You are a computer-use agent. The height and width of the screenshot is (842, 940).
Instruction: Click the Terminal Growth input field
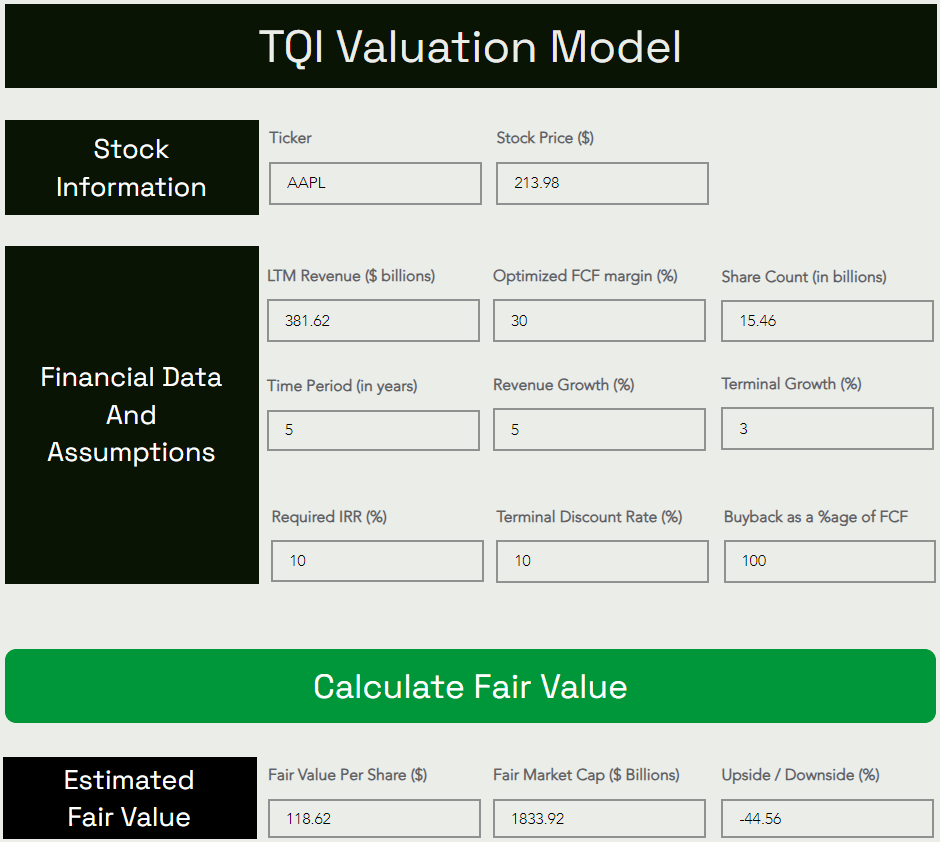[x=827, y=428]
